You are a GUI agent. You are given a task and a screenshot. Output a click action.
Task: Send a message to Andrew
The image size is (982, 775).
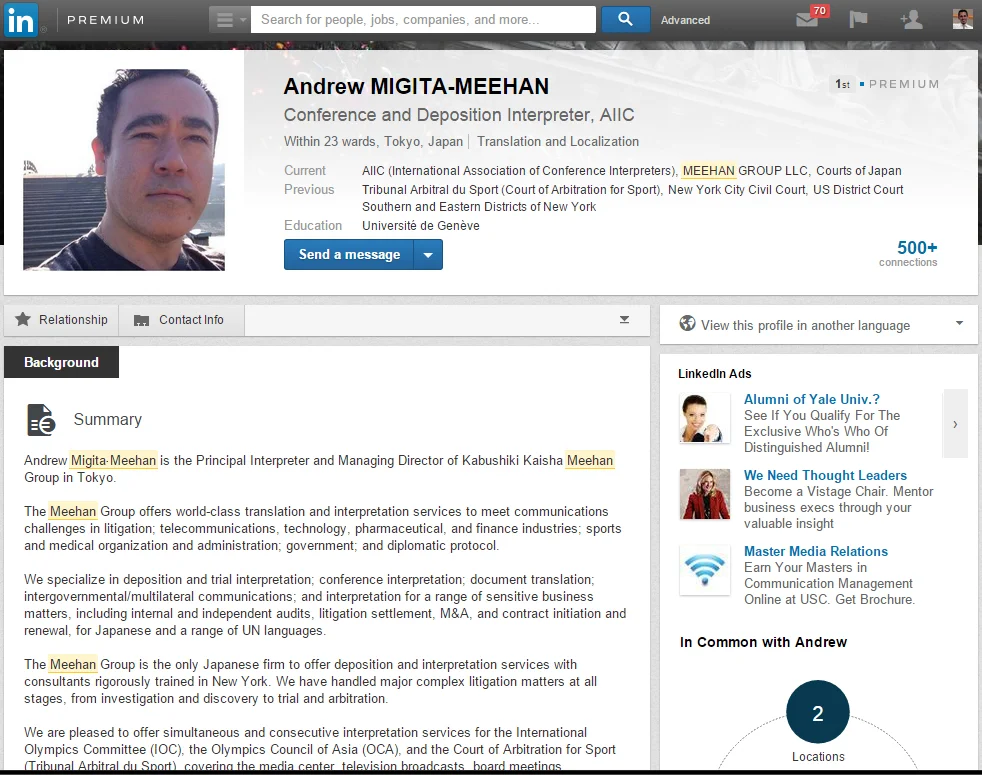click(x=349, y=255)
